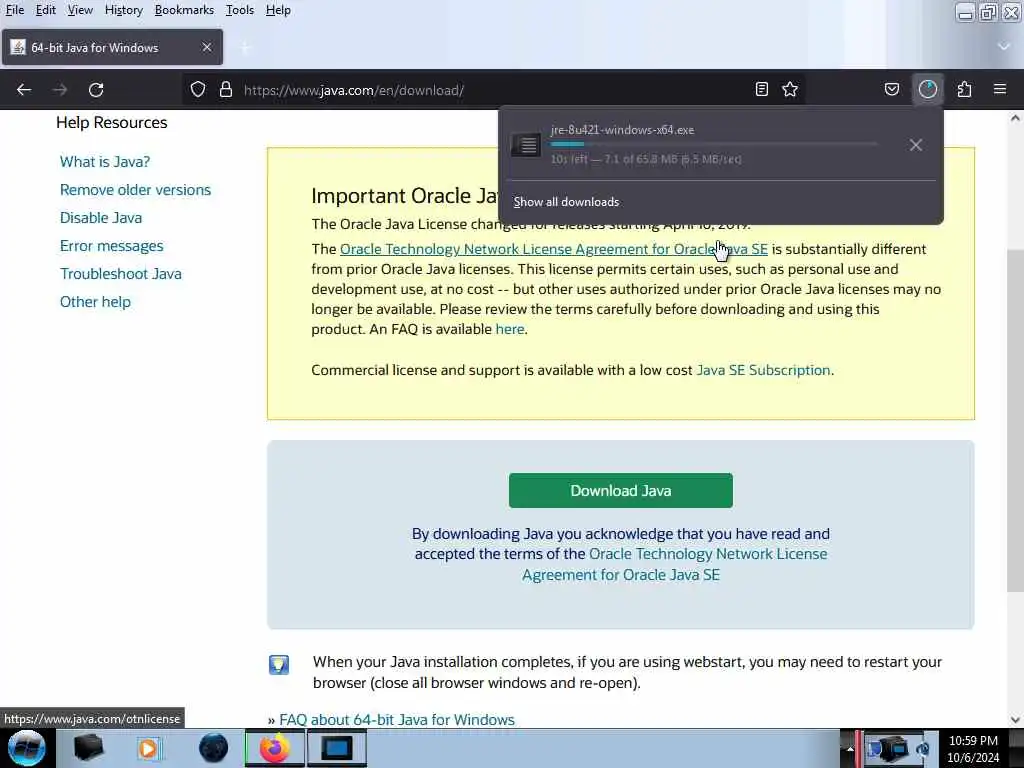Open the Extensions puzzle icon
The width and height of the screenshot is (1024, 768).
pyautogui.click(x=965, y=89)
